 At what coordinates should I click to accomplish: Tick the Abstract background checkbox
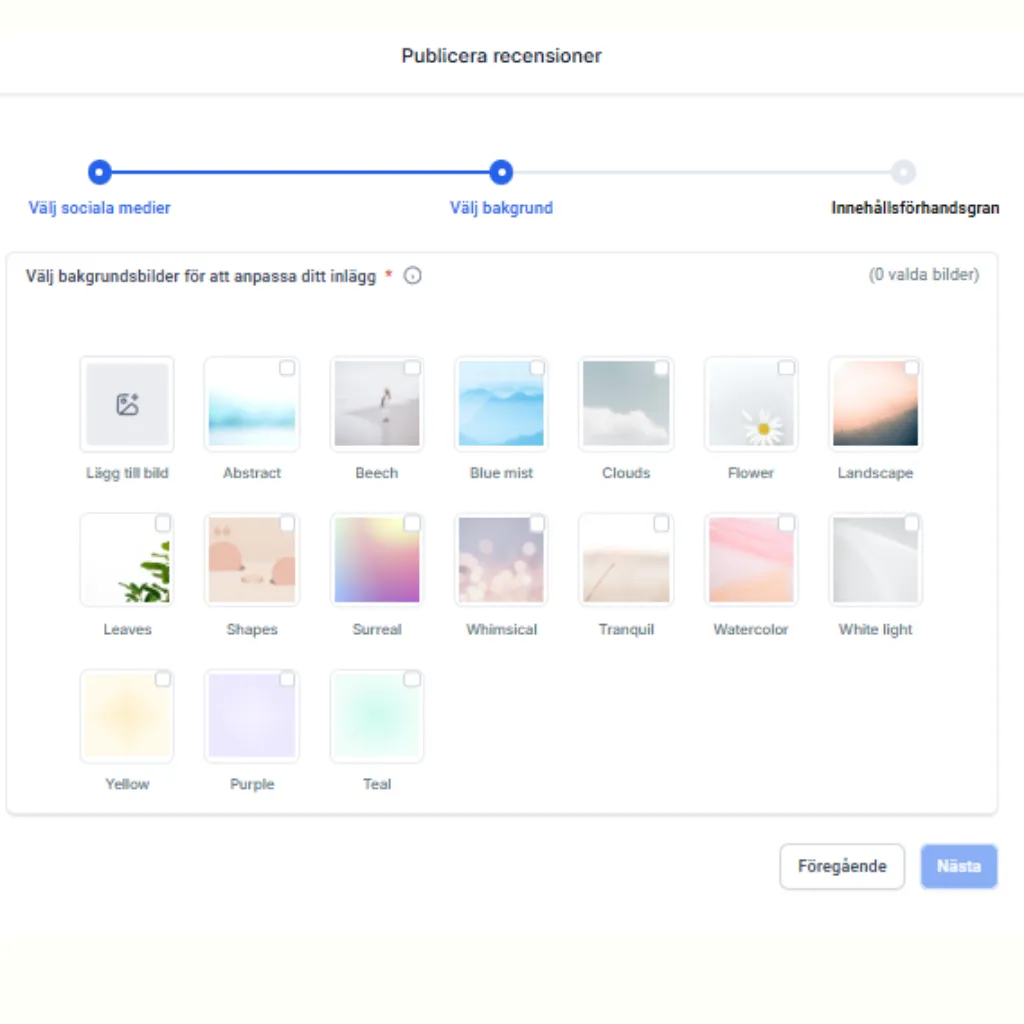tap(287, 368)
